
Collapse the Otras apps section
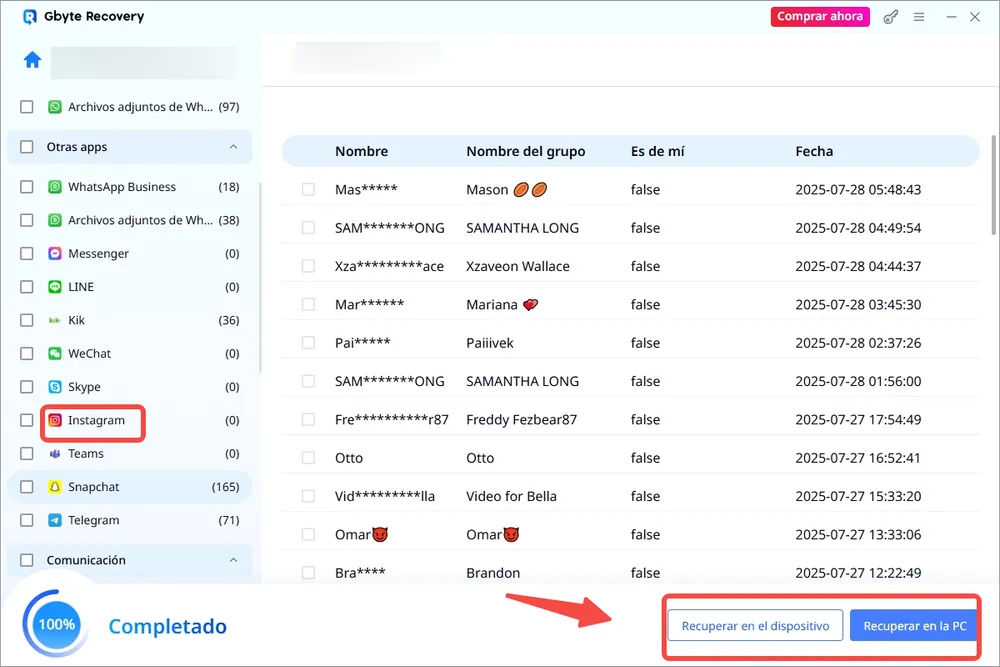233,147
